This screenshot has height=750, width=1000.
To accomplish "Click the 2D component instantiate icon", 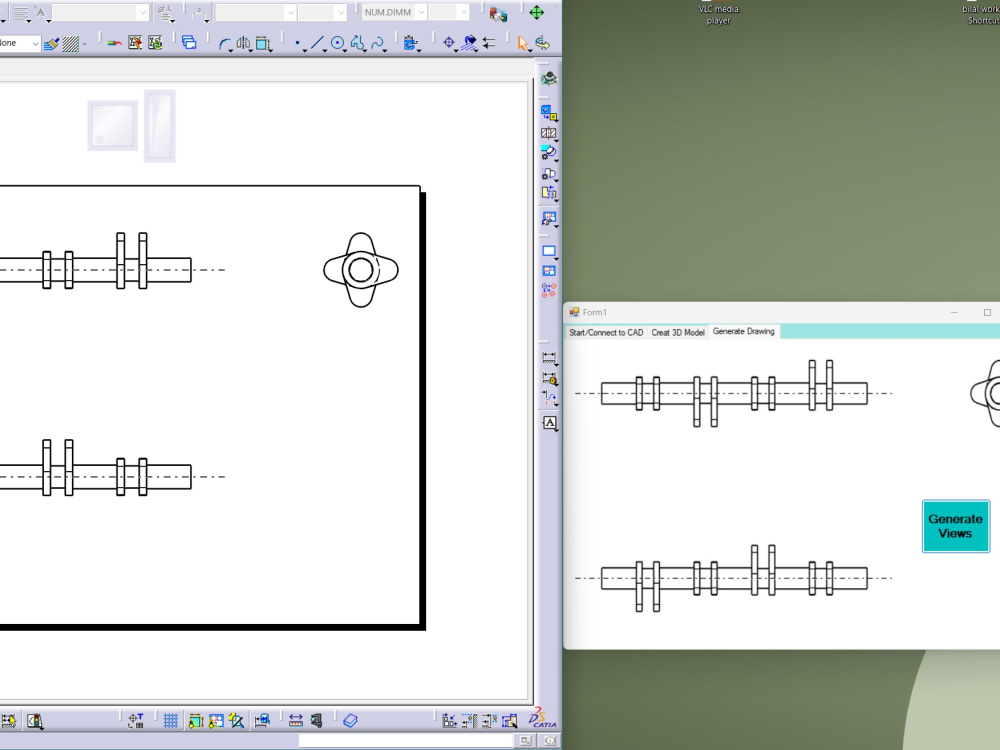I will tap(548, 290).
